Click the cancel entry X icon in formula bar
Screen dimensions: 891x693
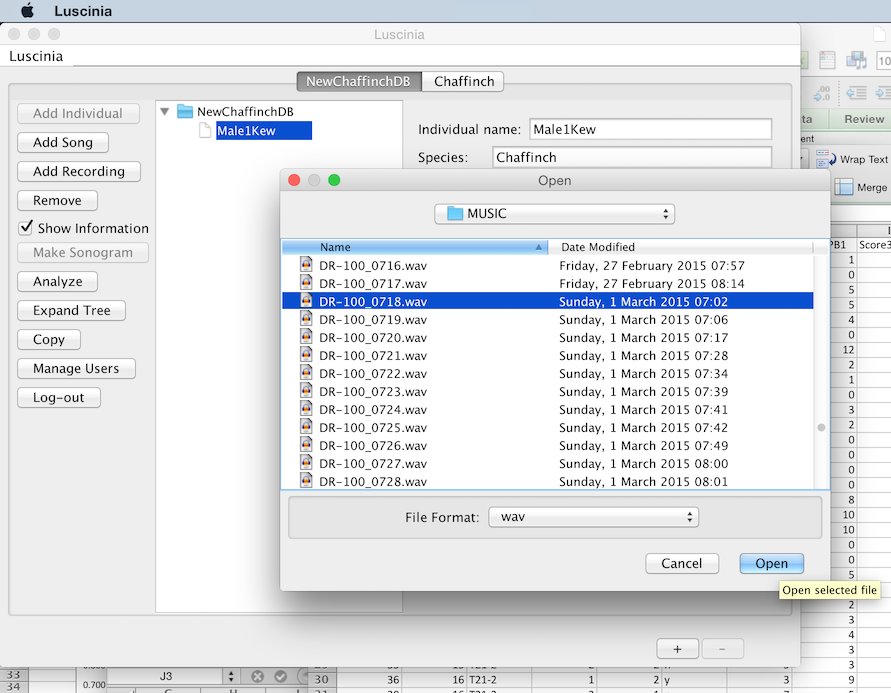click(257, 676)
